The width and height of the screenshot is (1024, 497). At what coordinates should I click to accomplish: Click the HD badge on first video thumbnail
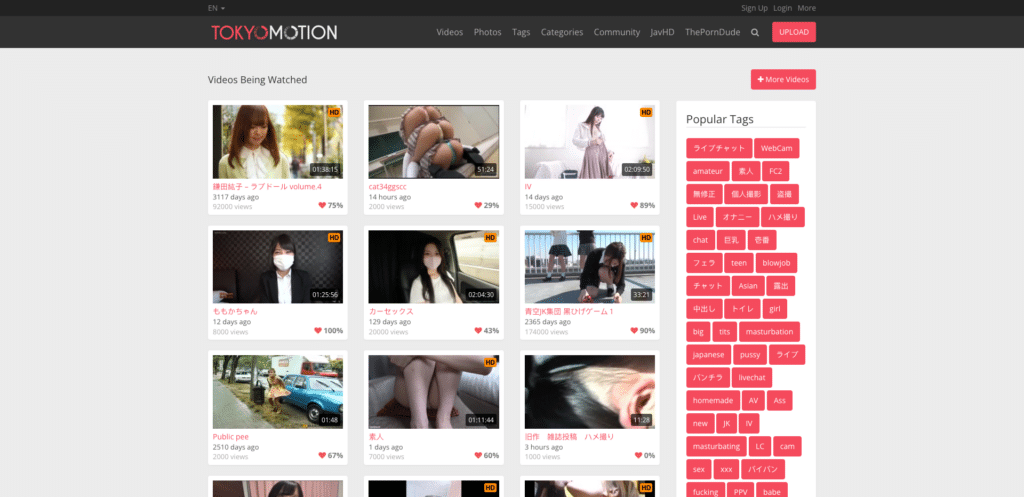334,112
